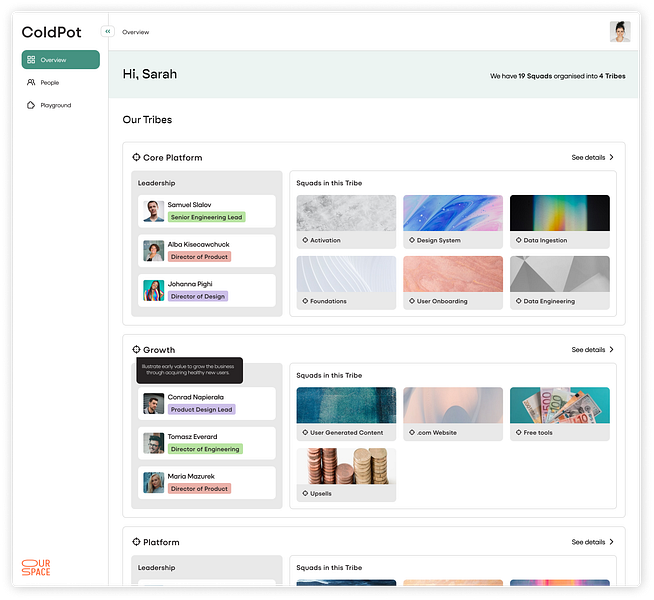This screenshot has width=654, height=600.
Task: Click diamond icon beside Data Engineering
Action: click(518, 301)
